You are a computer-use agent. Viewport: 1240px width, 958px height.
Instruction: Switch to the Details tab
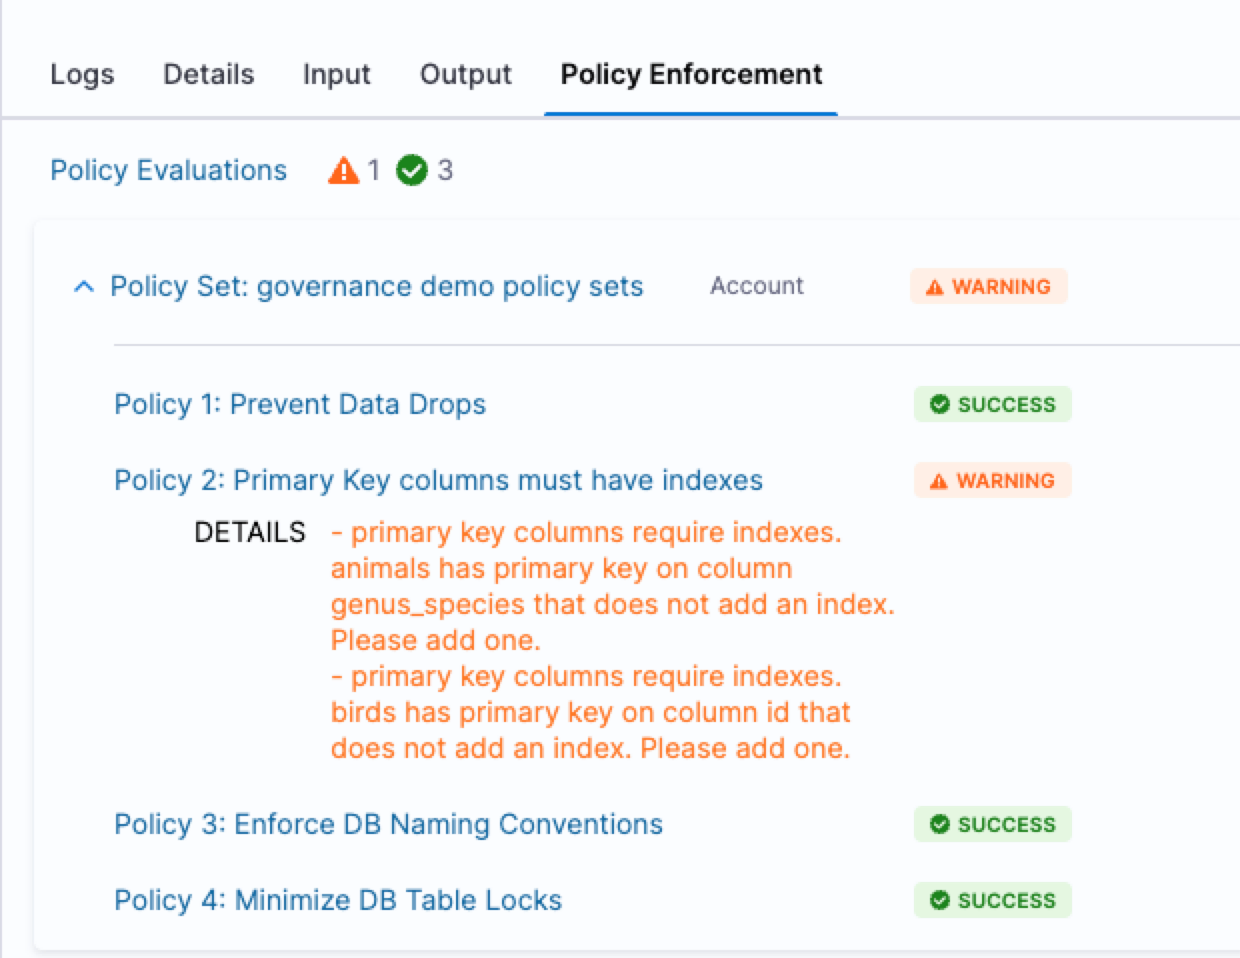[209, 74]
